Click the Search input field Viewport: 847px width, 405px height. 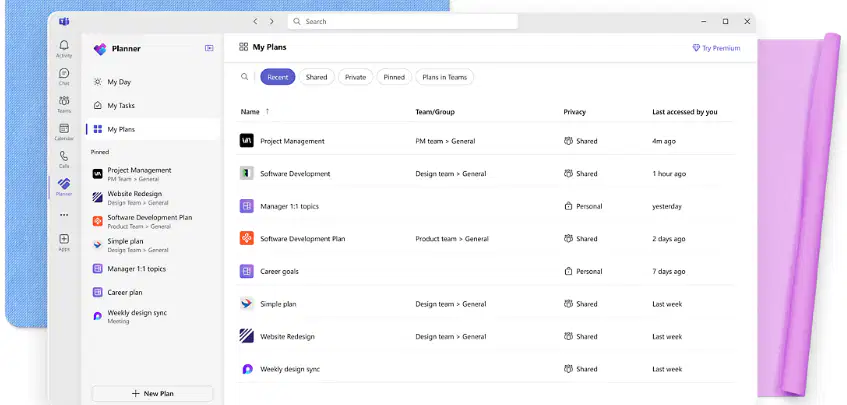pos(403,22)
